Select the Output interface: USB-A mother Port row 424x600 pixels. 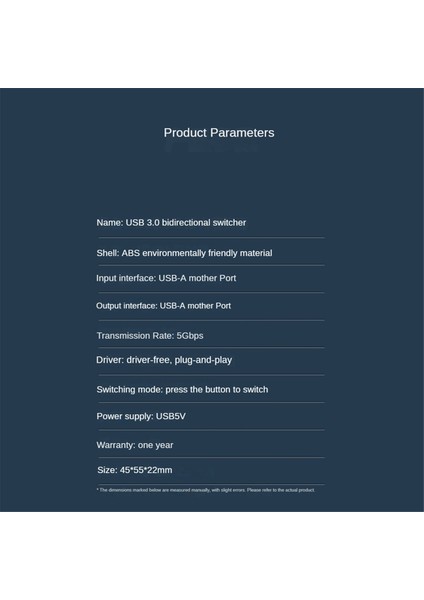(x=163, y=306)
